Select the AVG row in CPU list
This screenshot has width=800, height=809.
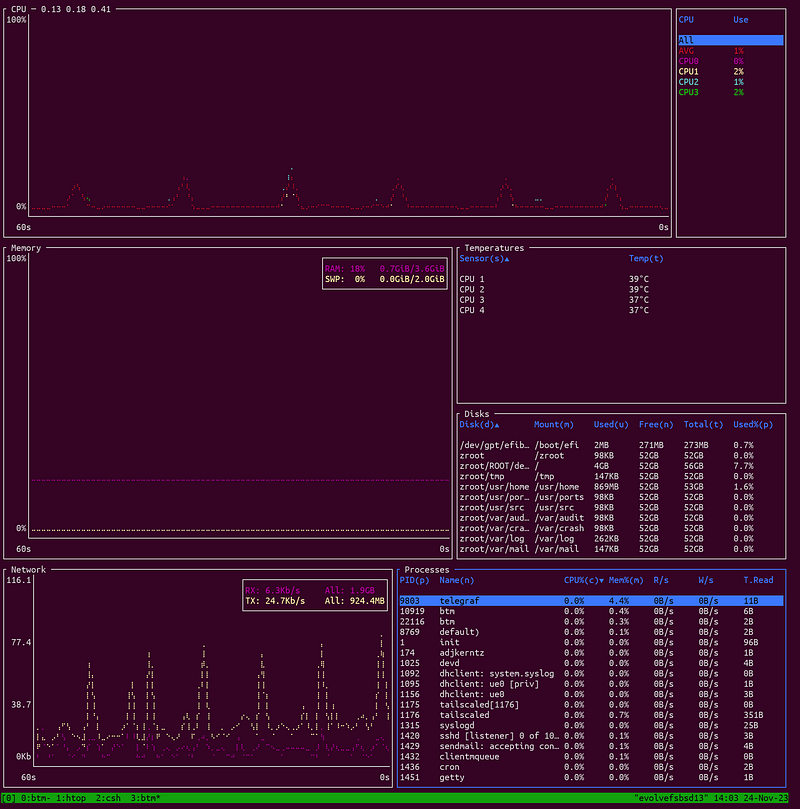pos(730,51)
